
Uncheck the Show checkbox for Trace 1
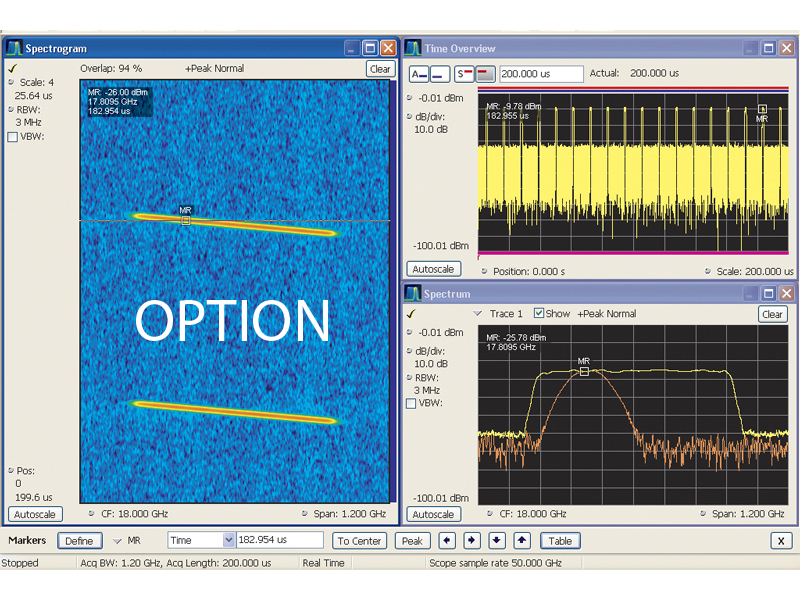tap(539, 314)
